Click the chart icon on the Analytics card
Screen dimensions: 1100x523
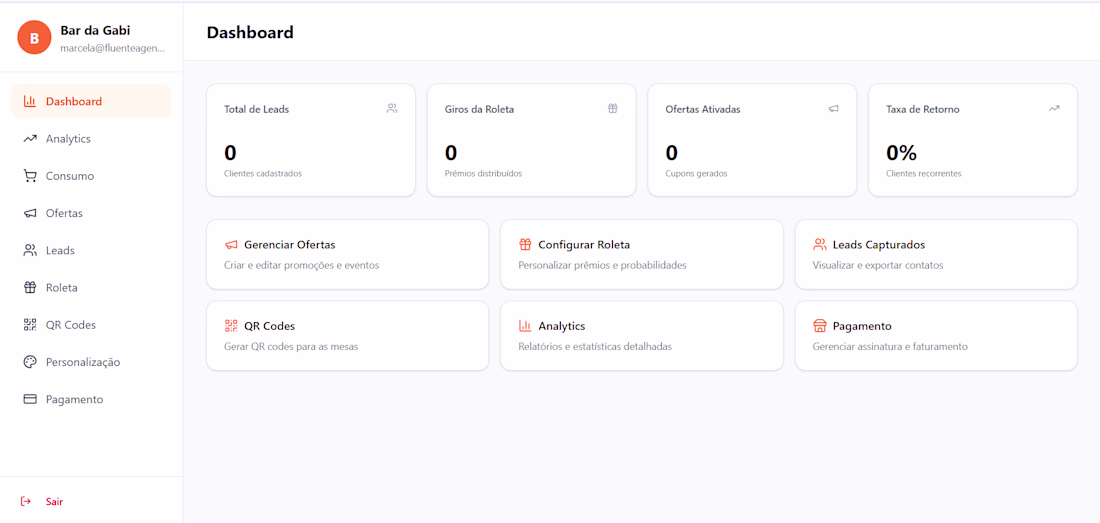coord(525,326)
